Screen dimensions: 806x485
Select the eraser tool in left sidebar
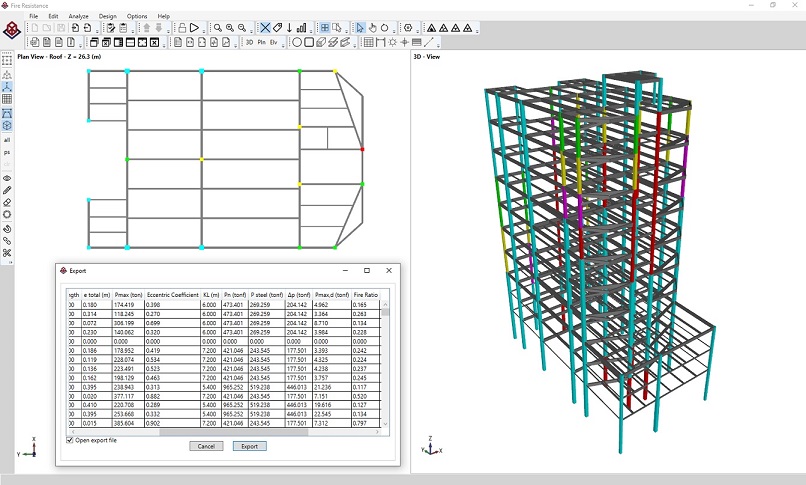tap(7, 202)
